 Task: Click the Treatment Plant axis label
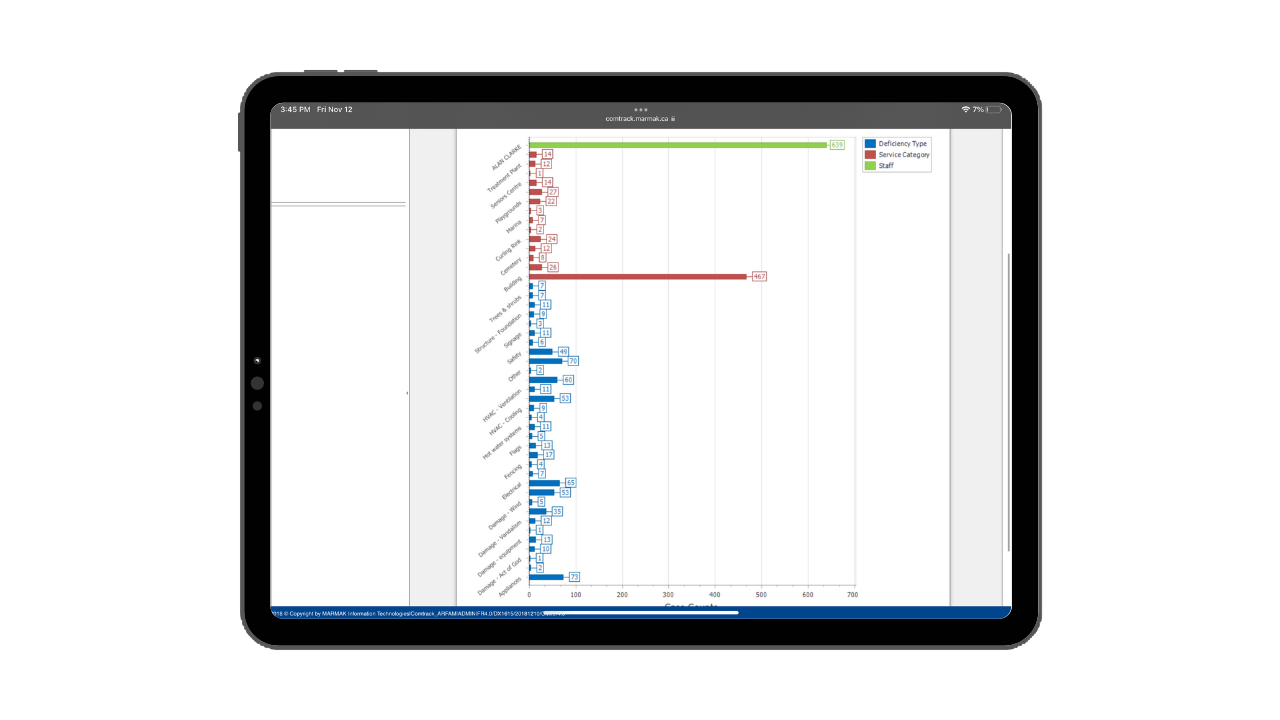(x=505, y=177)
